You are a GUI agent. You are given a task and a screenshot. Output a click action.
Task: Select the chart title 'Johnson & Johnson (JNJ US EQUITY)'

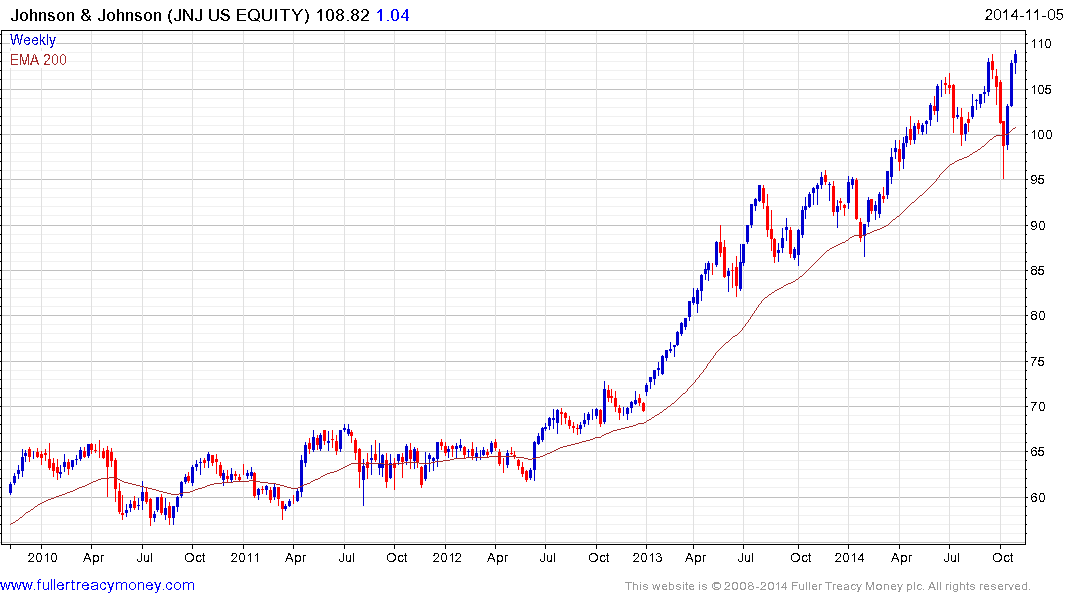pos(160,15)
